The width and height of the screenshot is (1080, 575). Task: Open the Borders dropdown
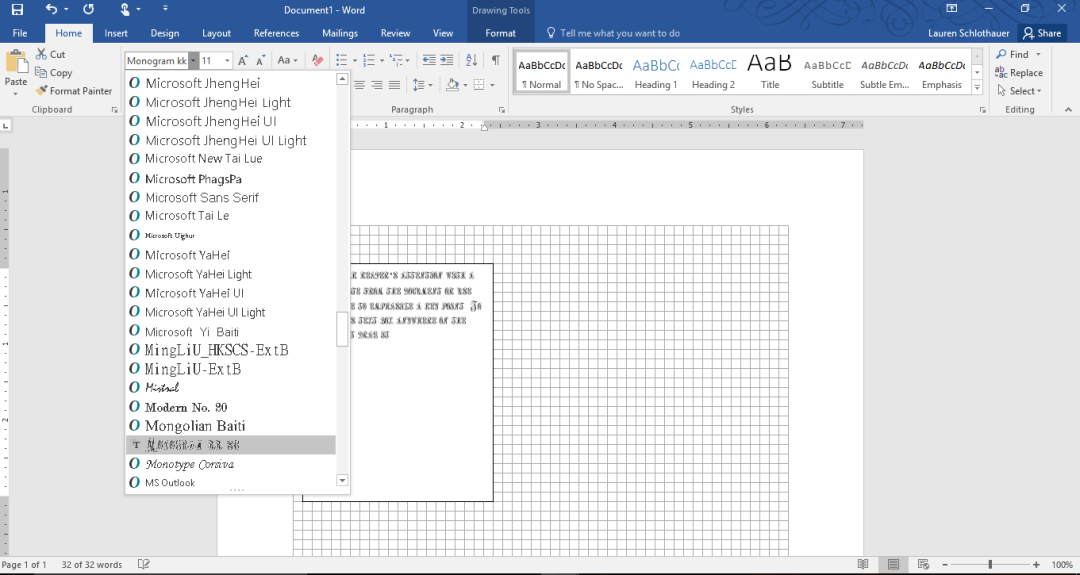(492, 85)
